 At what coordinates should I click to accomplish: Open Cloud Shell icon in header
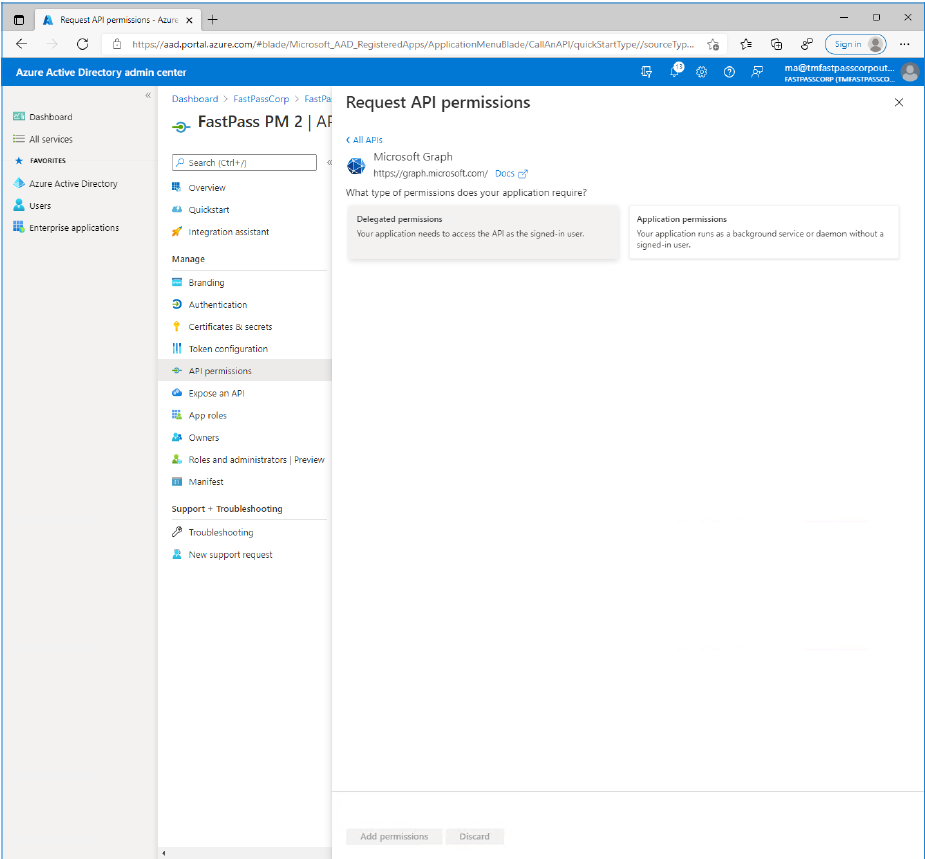pos(647,72)
